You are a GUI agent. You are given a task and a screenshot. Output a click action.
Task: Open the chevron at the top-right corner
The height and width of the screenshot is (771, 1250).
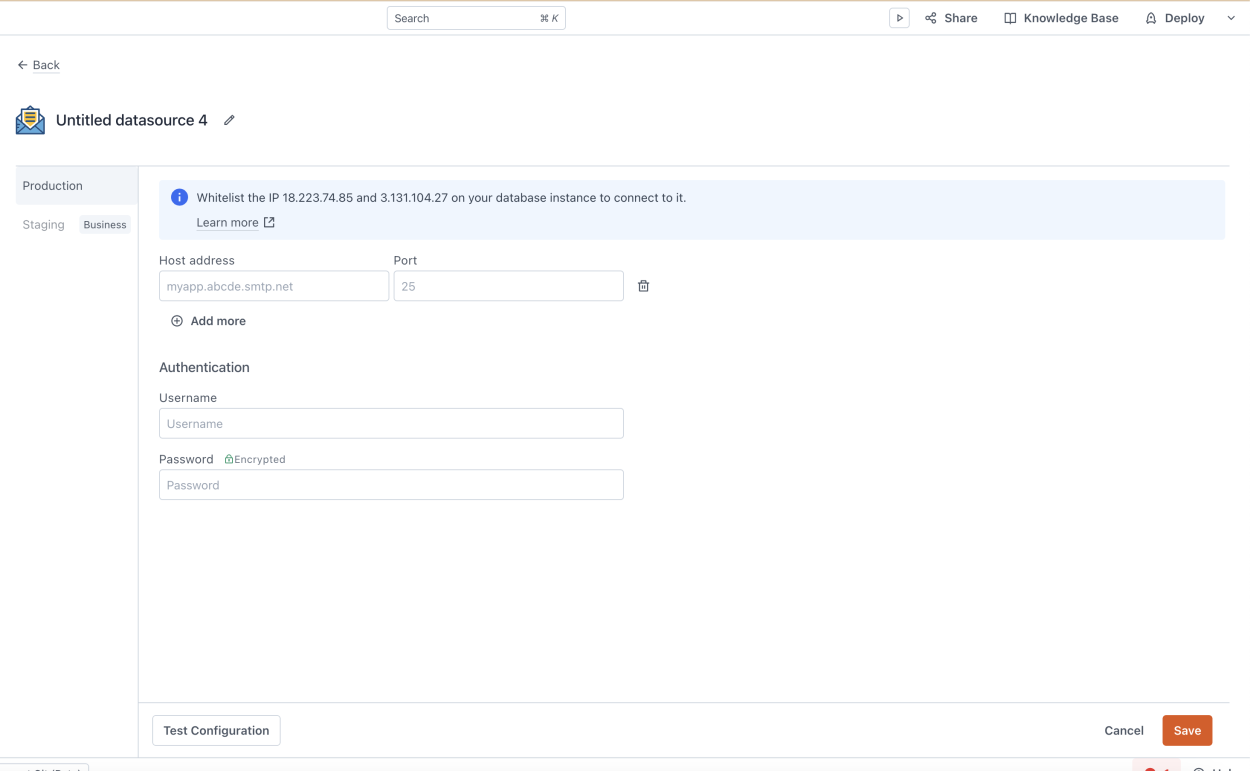1232,17
